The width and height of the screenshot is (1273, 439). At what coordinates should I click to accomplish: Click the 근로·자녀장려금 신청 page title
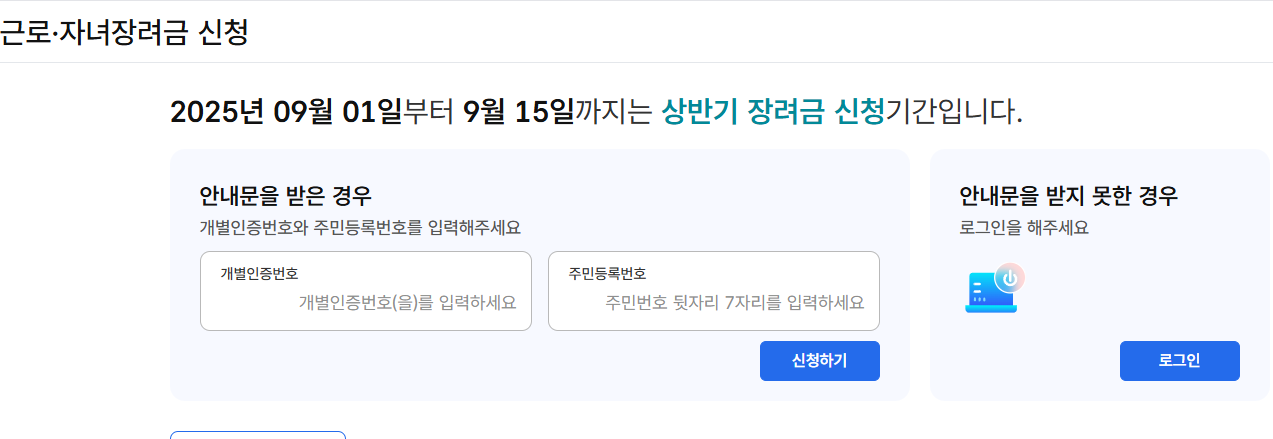pyautogui.click(x=124, y=32)
